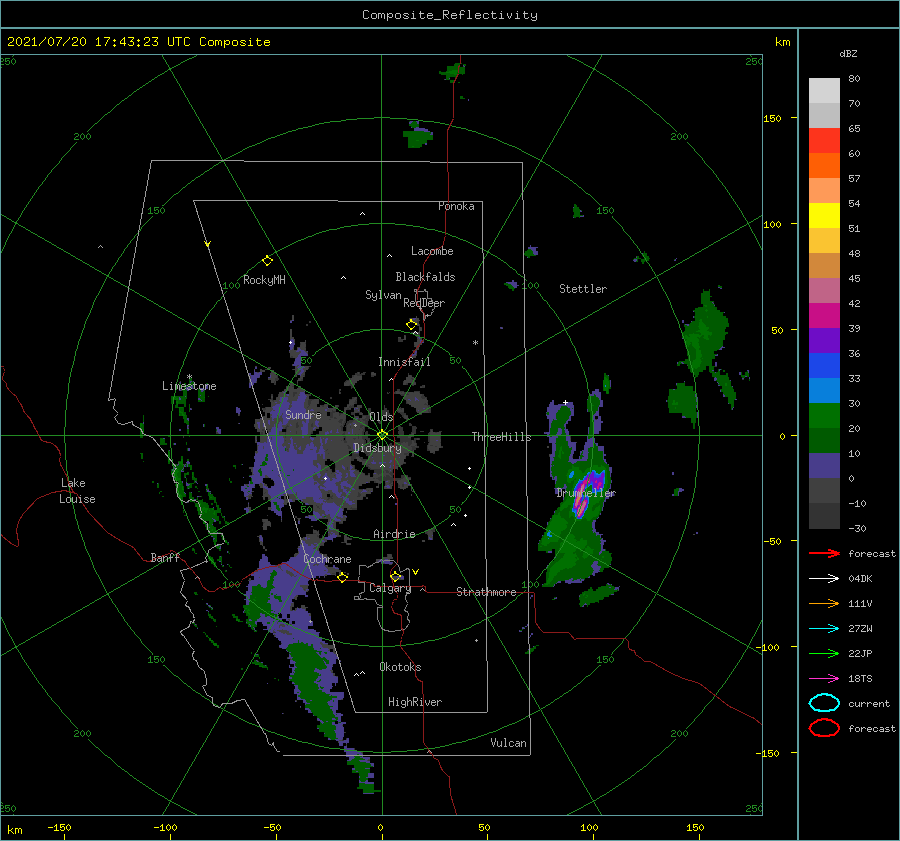This screenshot has width=900, height=841.
Task: Click the yellow diamond marker near RockyMH
Action: (x=267, y=261)
